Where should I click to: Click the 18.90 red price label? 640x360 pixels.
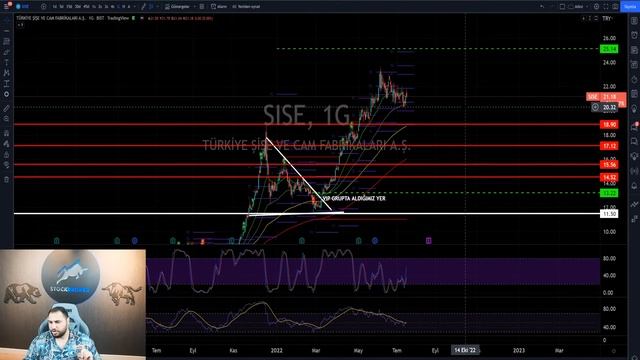click(x=609, y=124)
